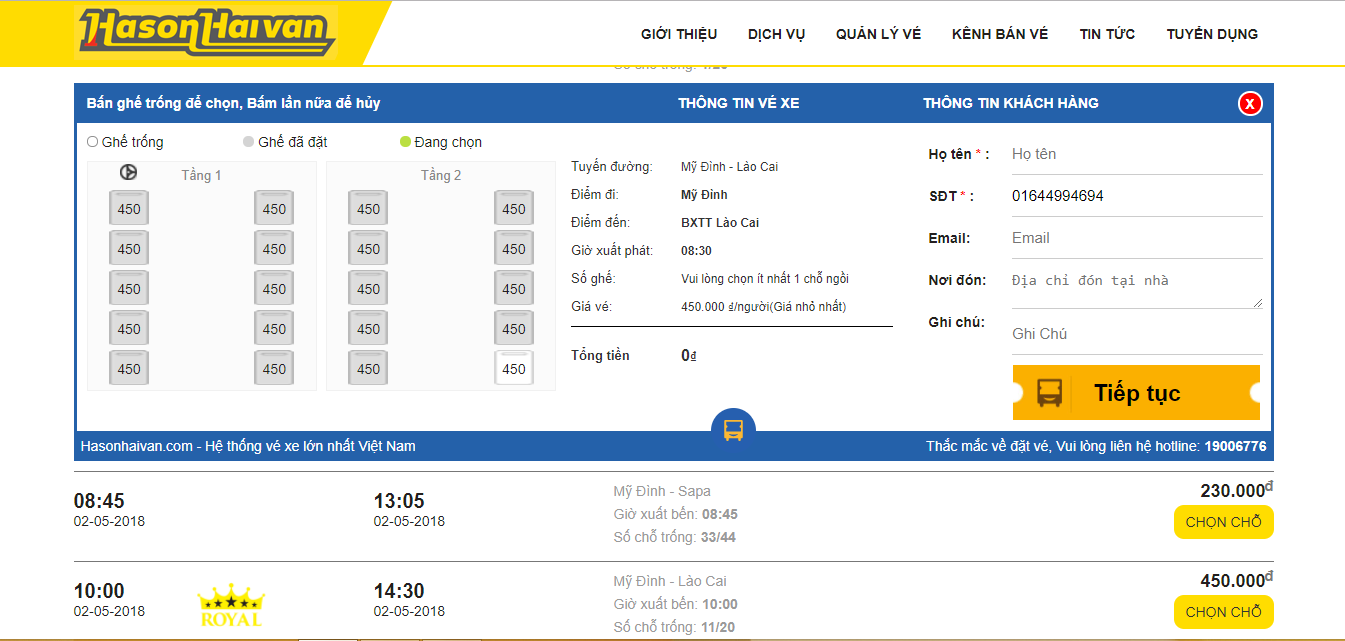Click the ROYAL crown badge
Screen dimensions: 1345x641
pos(231,605)
